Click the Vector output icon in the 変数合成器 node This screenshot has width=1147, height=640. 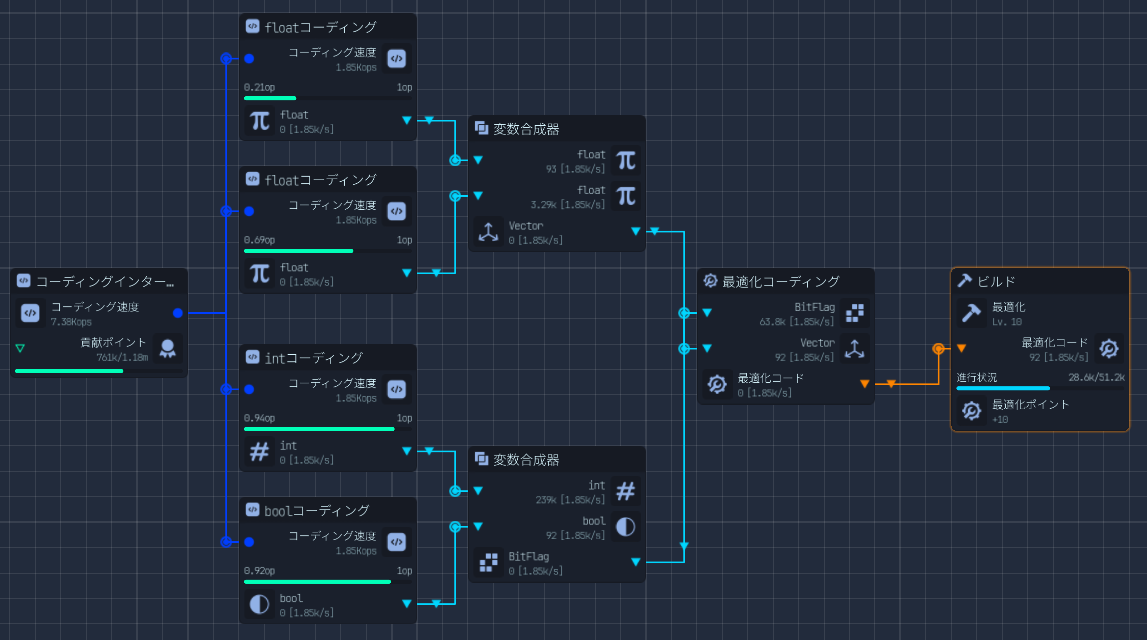pos(488,232)
